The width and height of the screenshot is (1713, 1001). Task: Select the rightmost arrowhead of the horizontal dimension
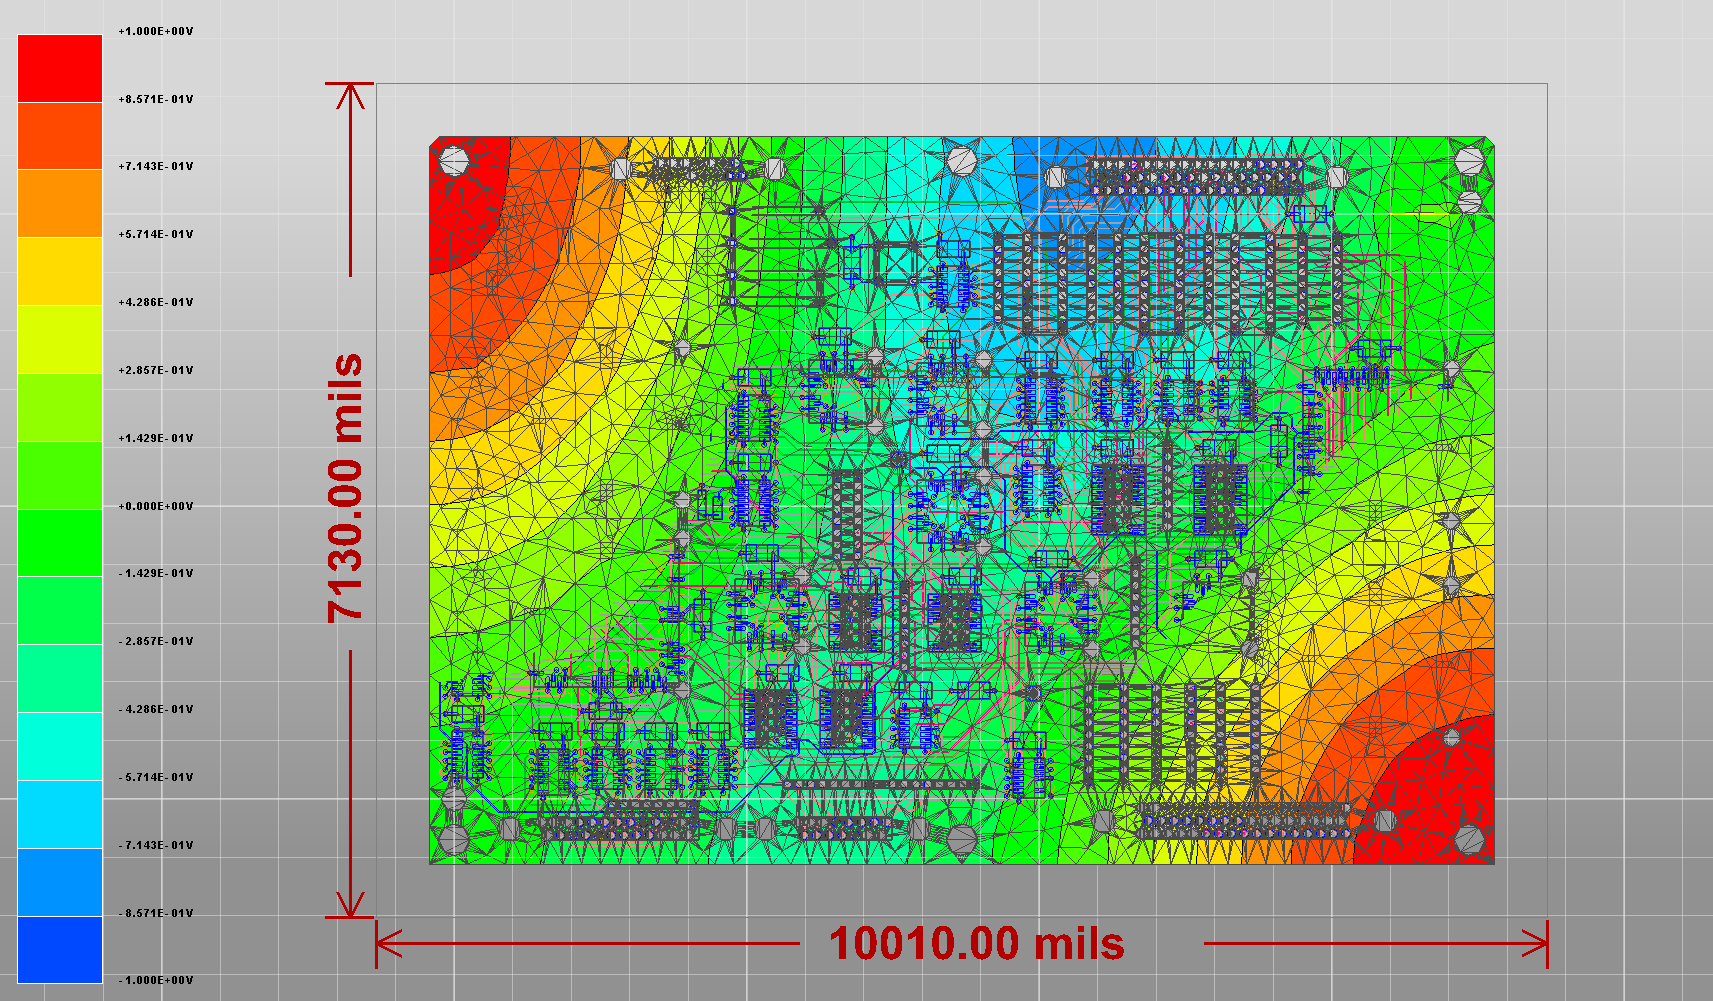click(1540, 941)
